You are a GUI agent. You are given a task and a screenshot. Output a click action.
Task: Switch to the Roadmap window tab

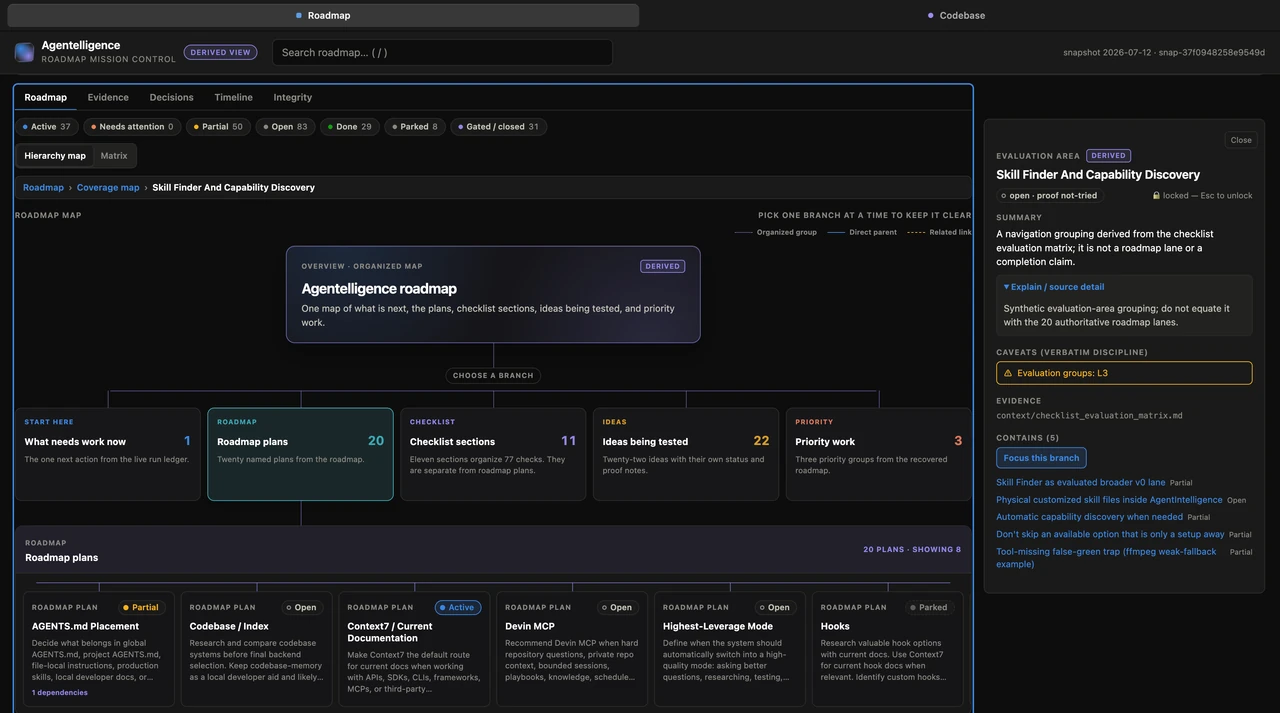[x=323, y=15]
